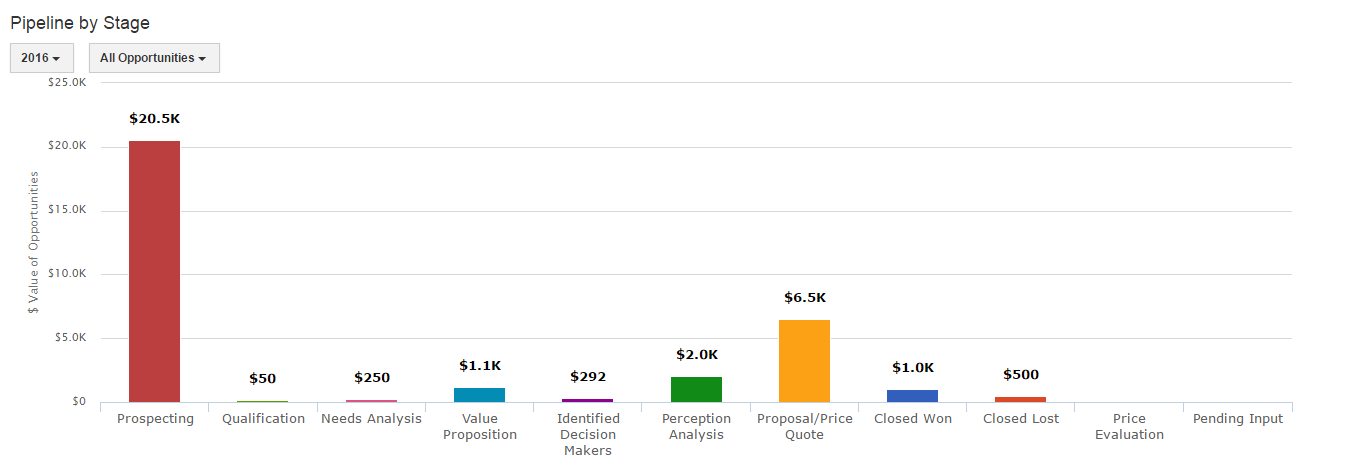Click the Price Evaluation axis label

[1129, 427]
